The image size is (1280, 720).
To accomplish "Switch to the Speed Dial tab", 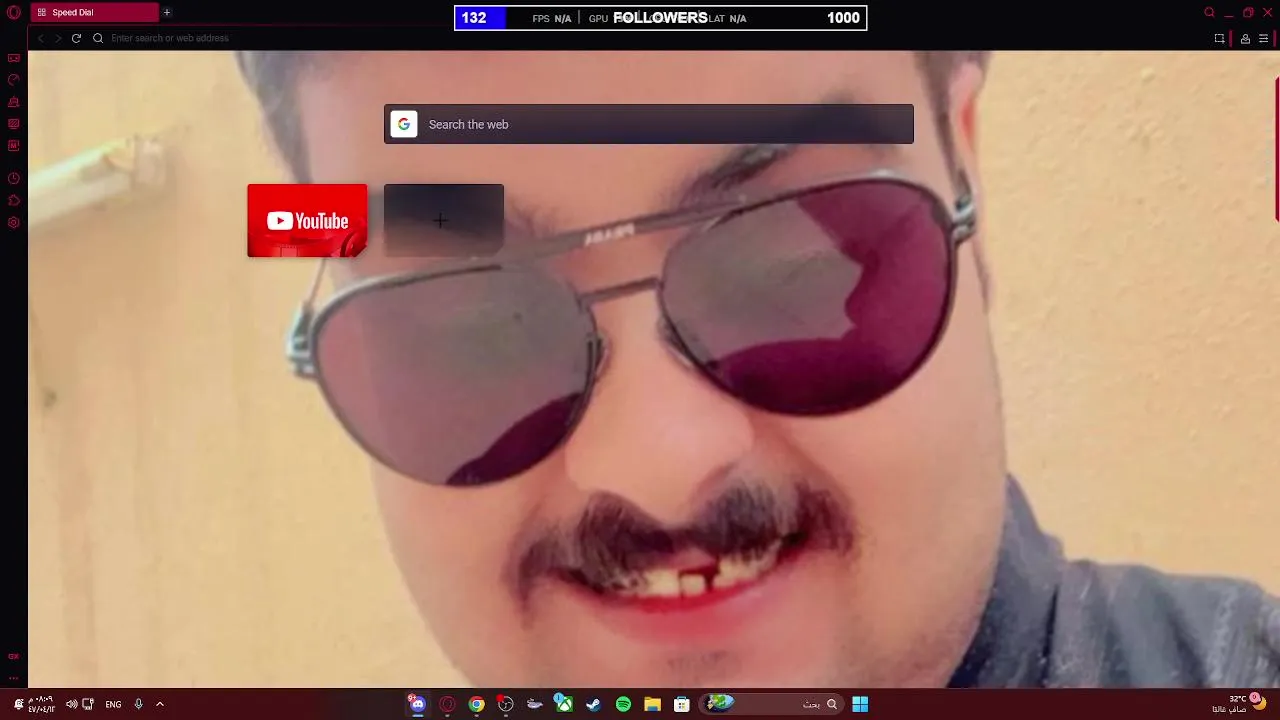I will click(94, 13).
